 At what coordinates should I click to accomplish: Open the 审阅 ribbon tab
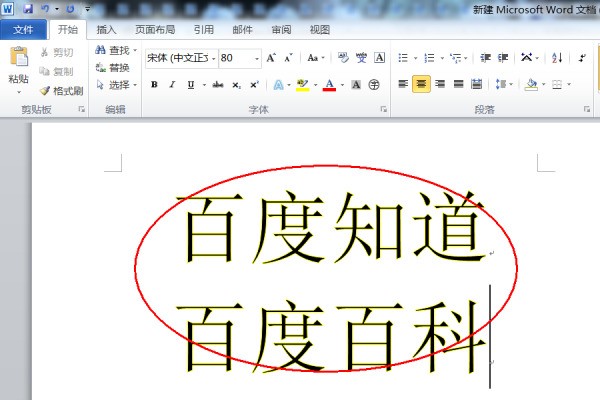(x=281, y=29)
